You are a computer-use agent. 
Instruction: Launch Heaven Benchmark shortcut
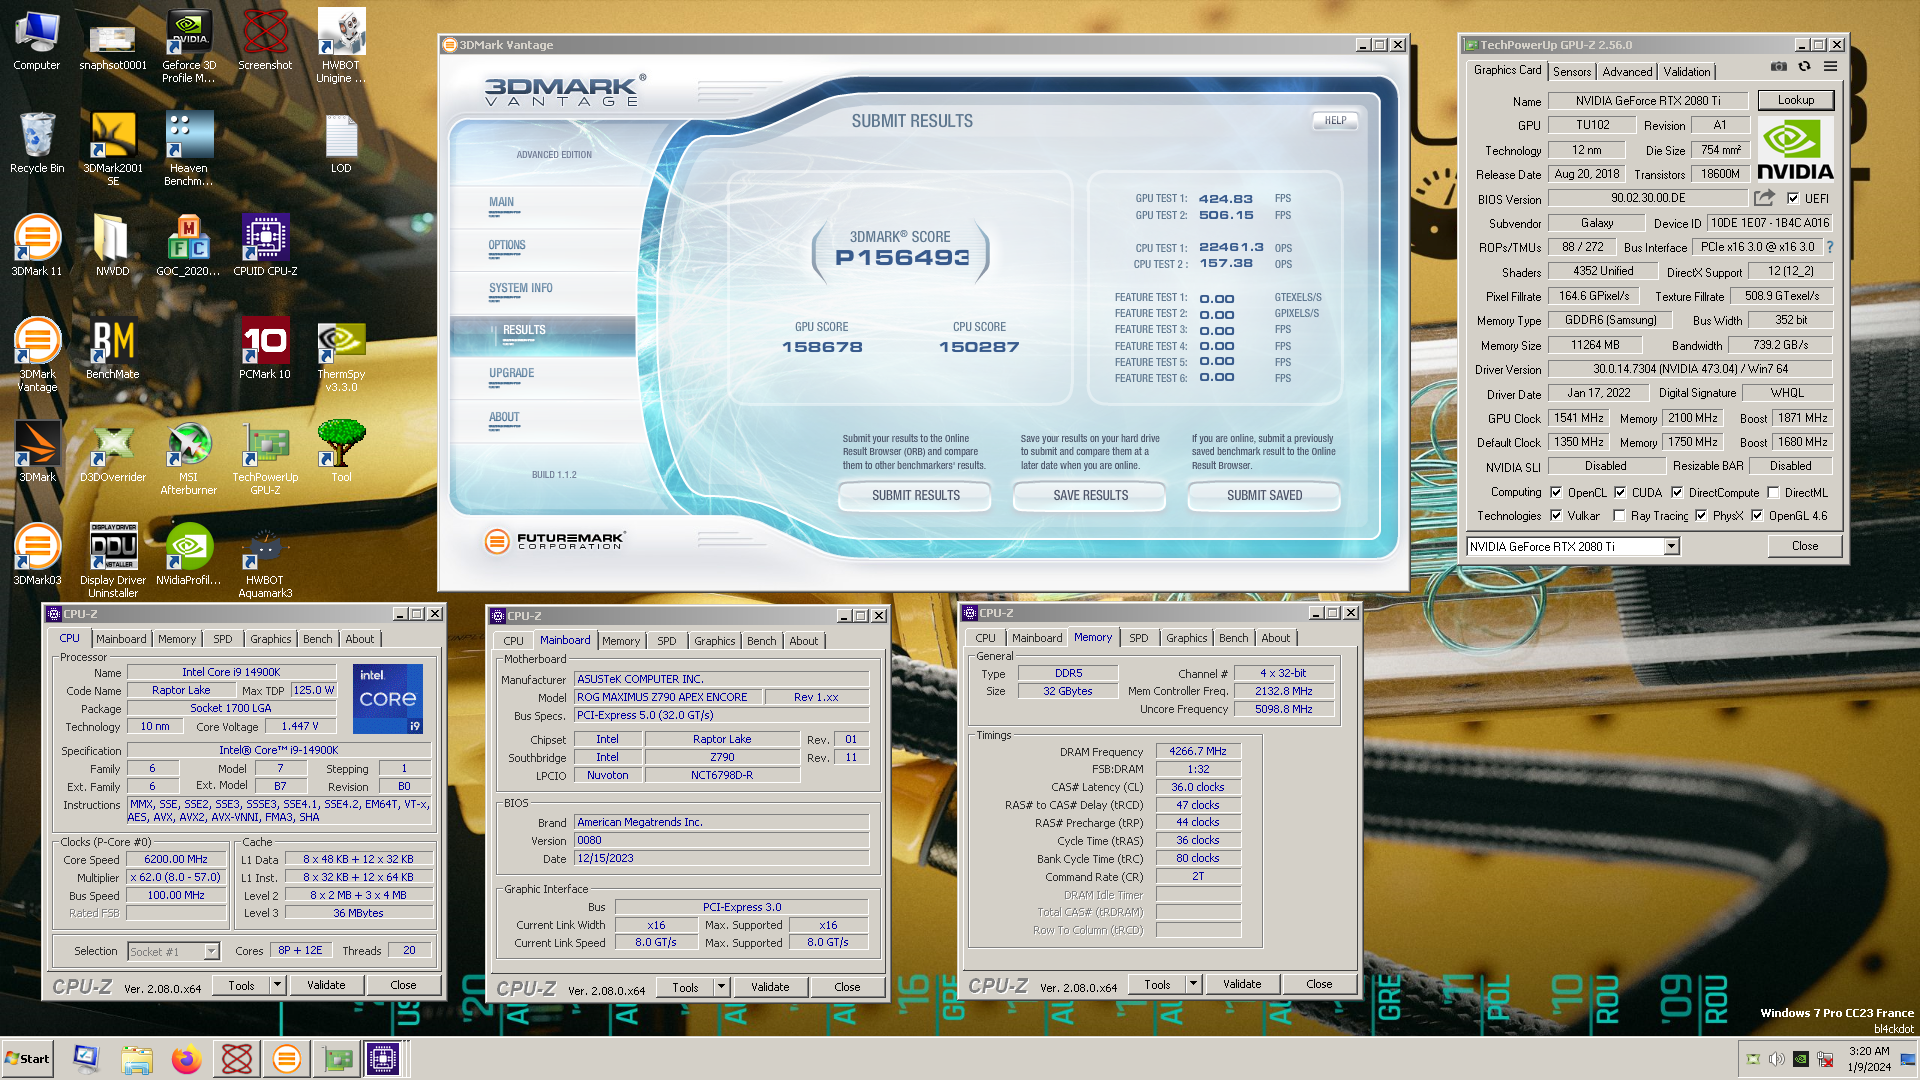pyautogui.click(x=189, y=148)
